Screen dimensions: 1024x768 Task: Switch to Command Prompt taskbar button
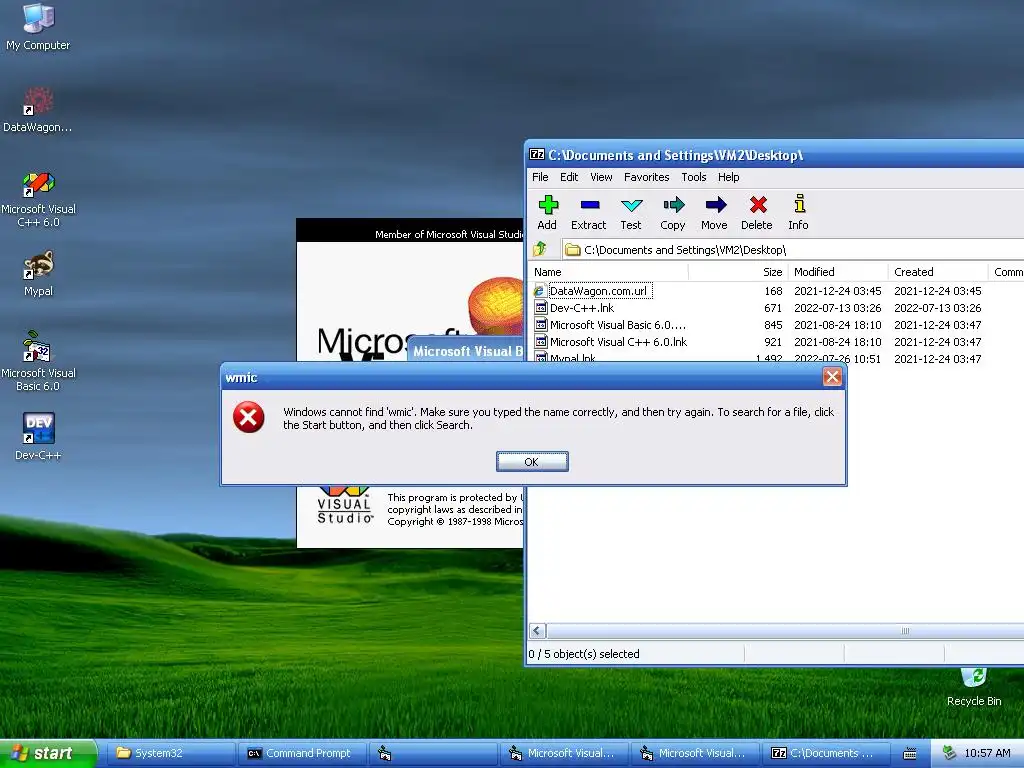pos(302,753)
